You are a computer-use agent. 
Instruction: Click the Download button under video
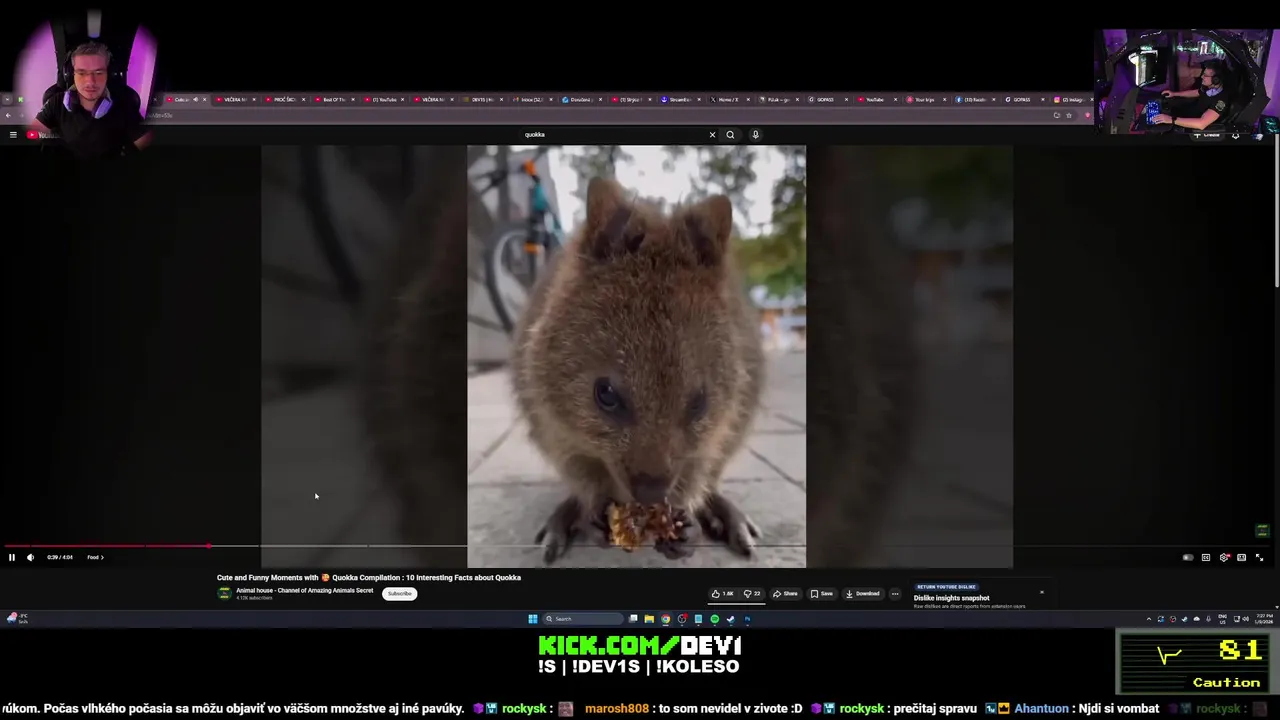coord(863,594)
